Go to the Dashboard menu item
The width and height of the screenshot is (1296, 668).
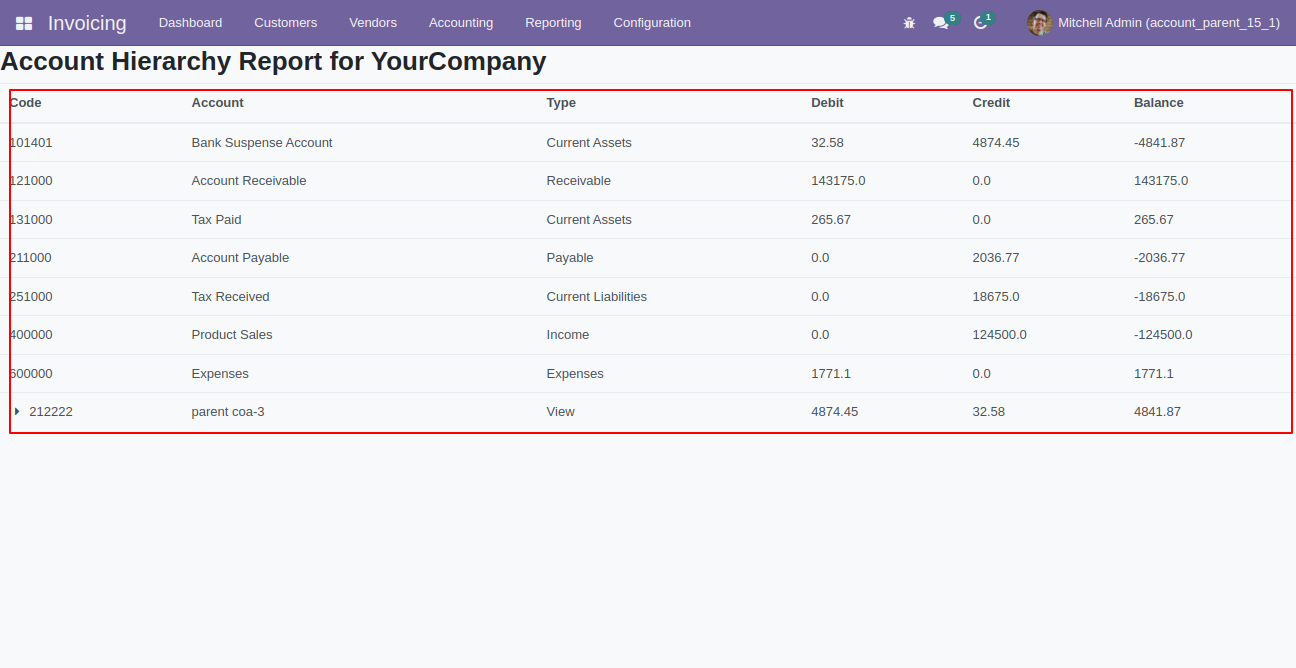[x=190, y=23]
